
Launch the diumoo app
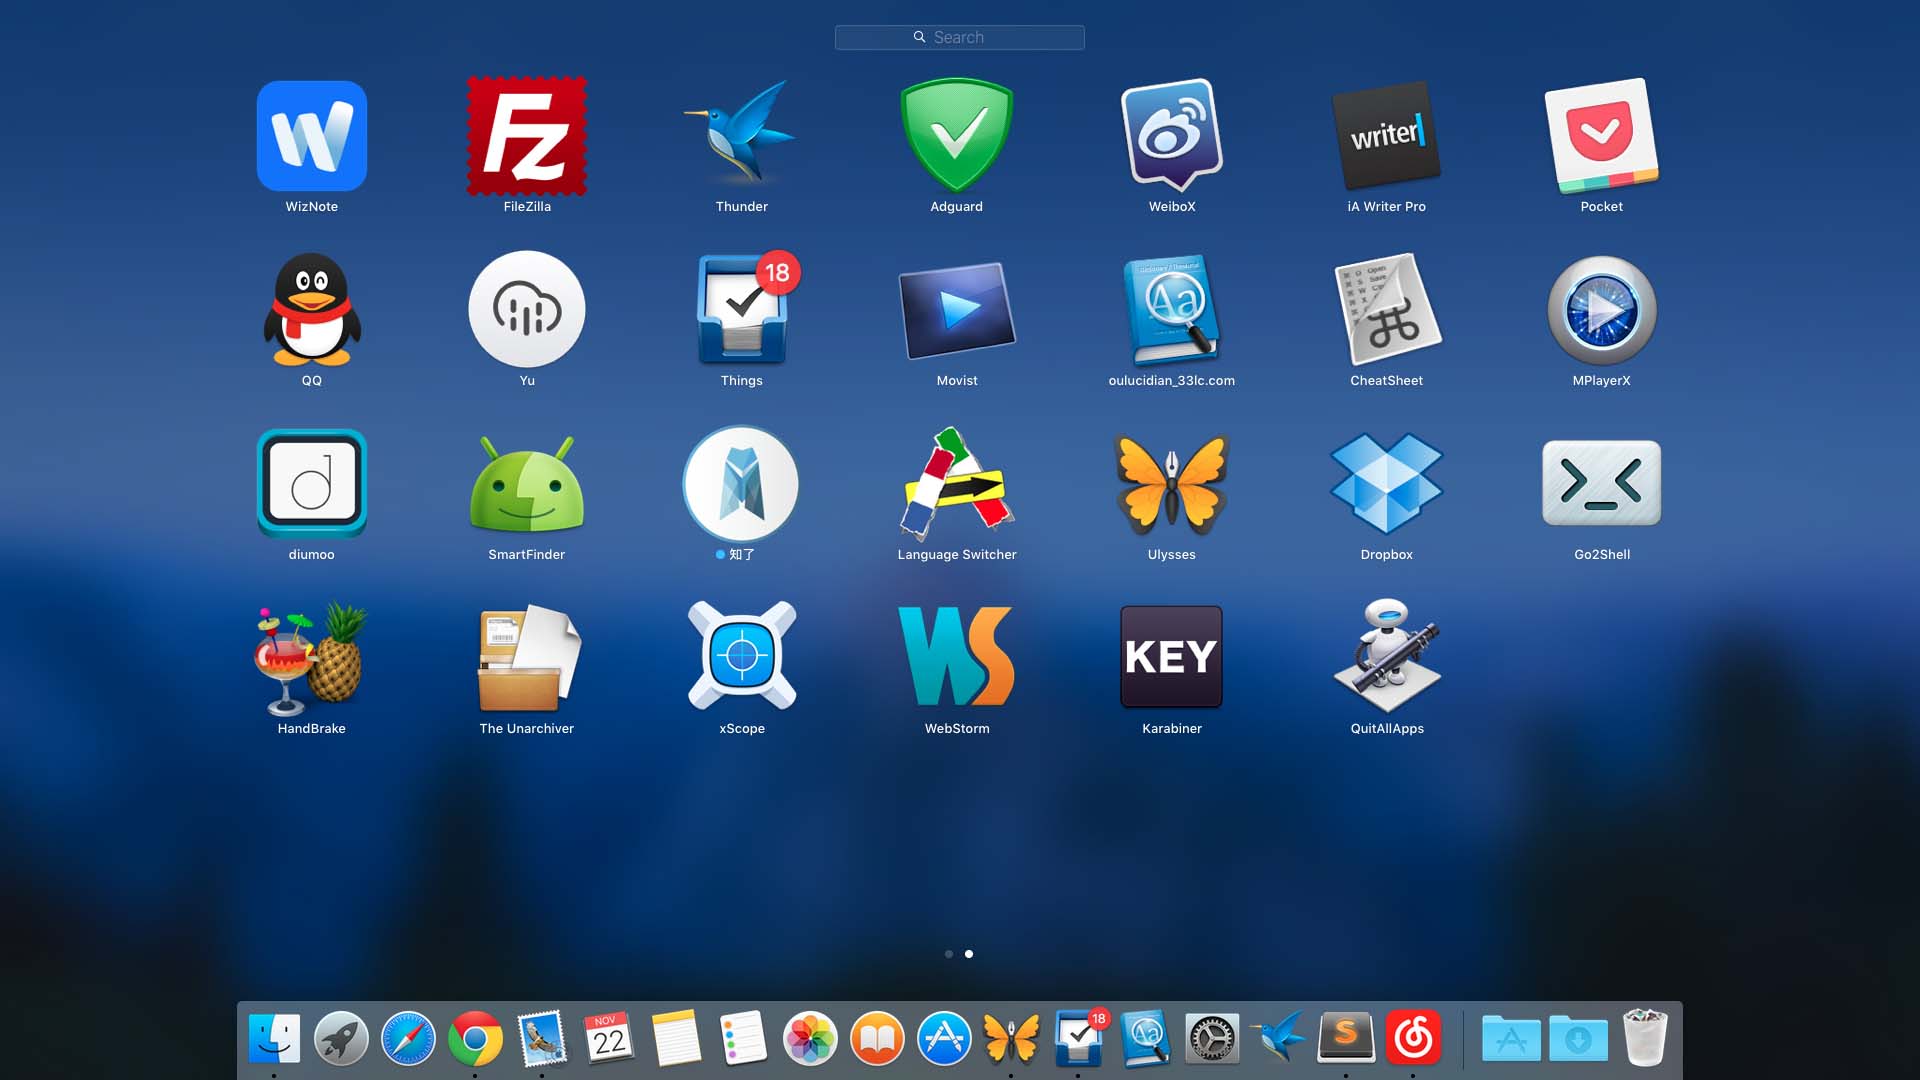tap(312, 484)
